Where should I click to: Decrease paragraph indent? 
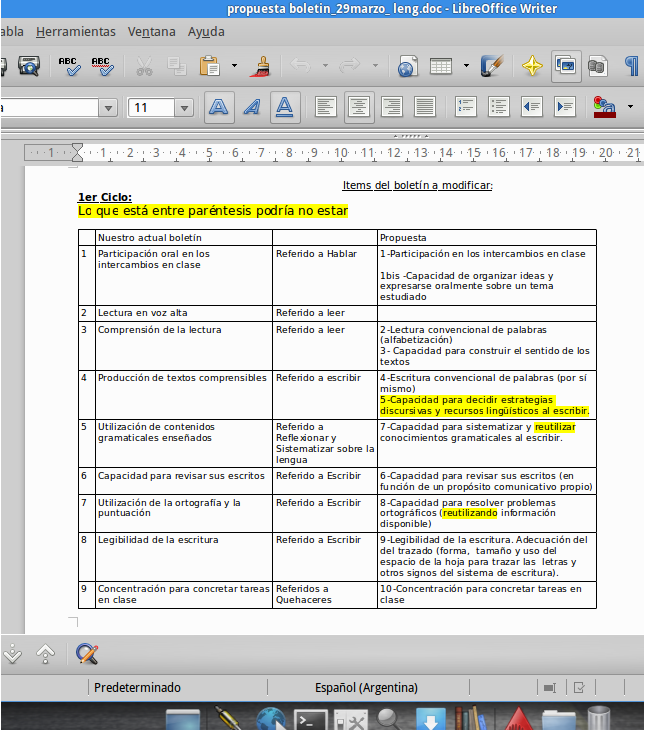click(532, 107)
